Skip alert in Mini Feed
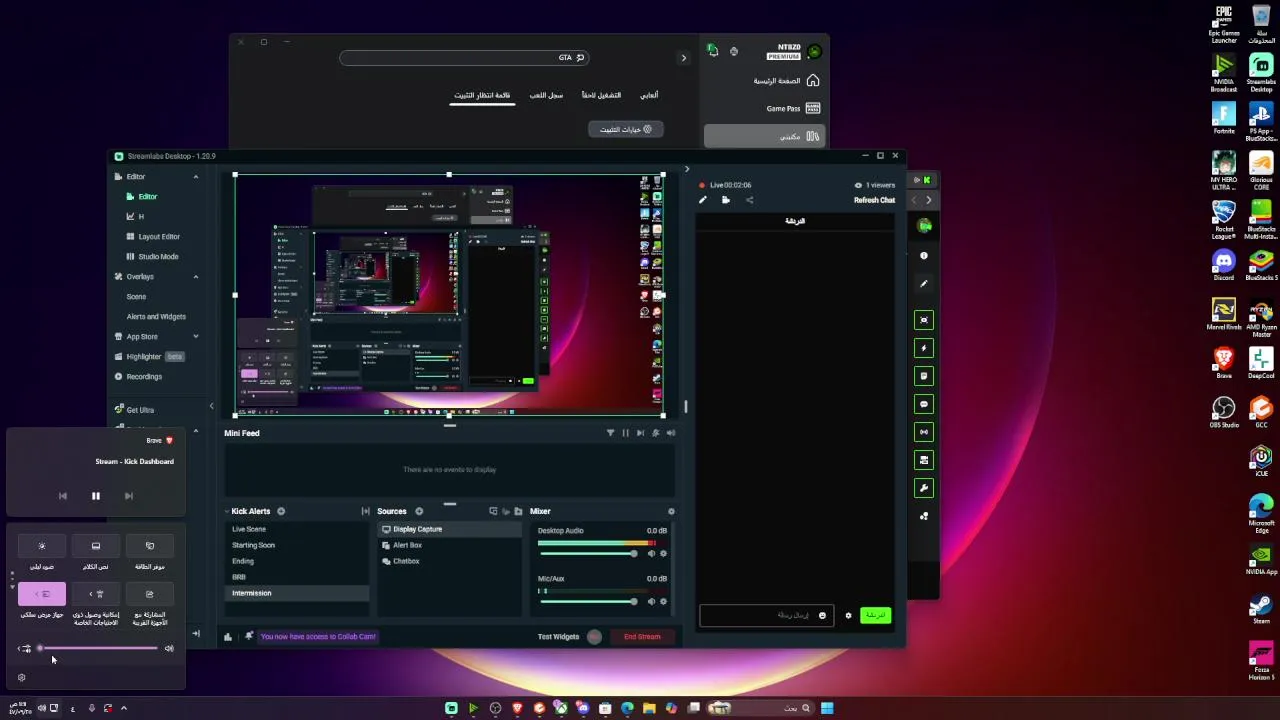The width and height of the screenshot is (1280, 720). 640,433
